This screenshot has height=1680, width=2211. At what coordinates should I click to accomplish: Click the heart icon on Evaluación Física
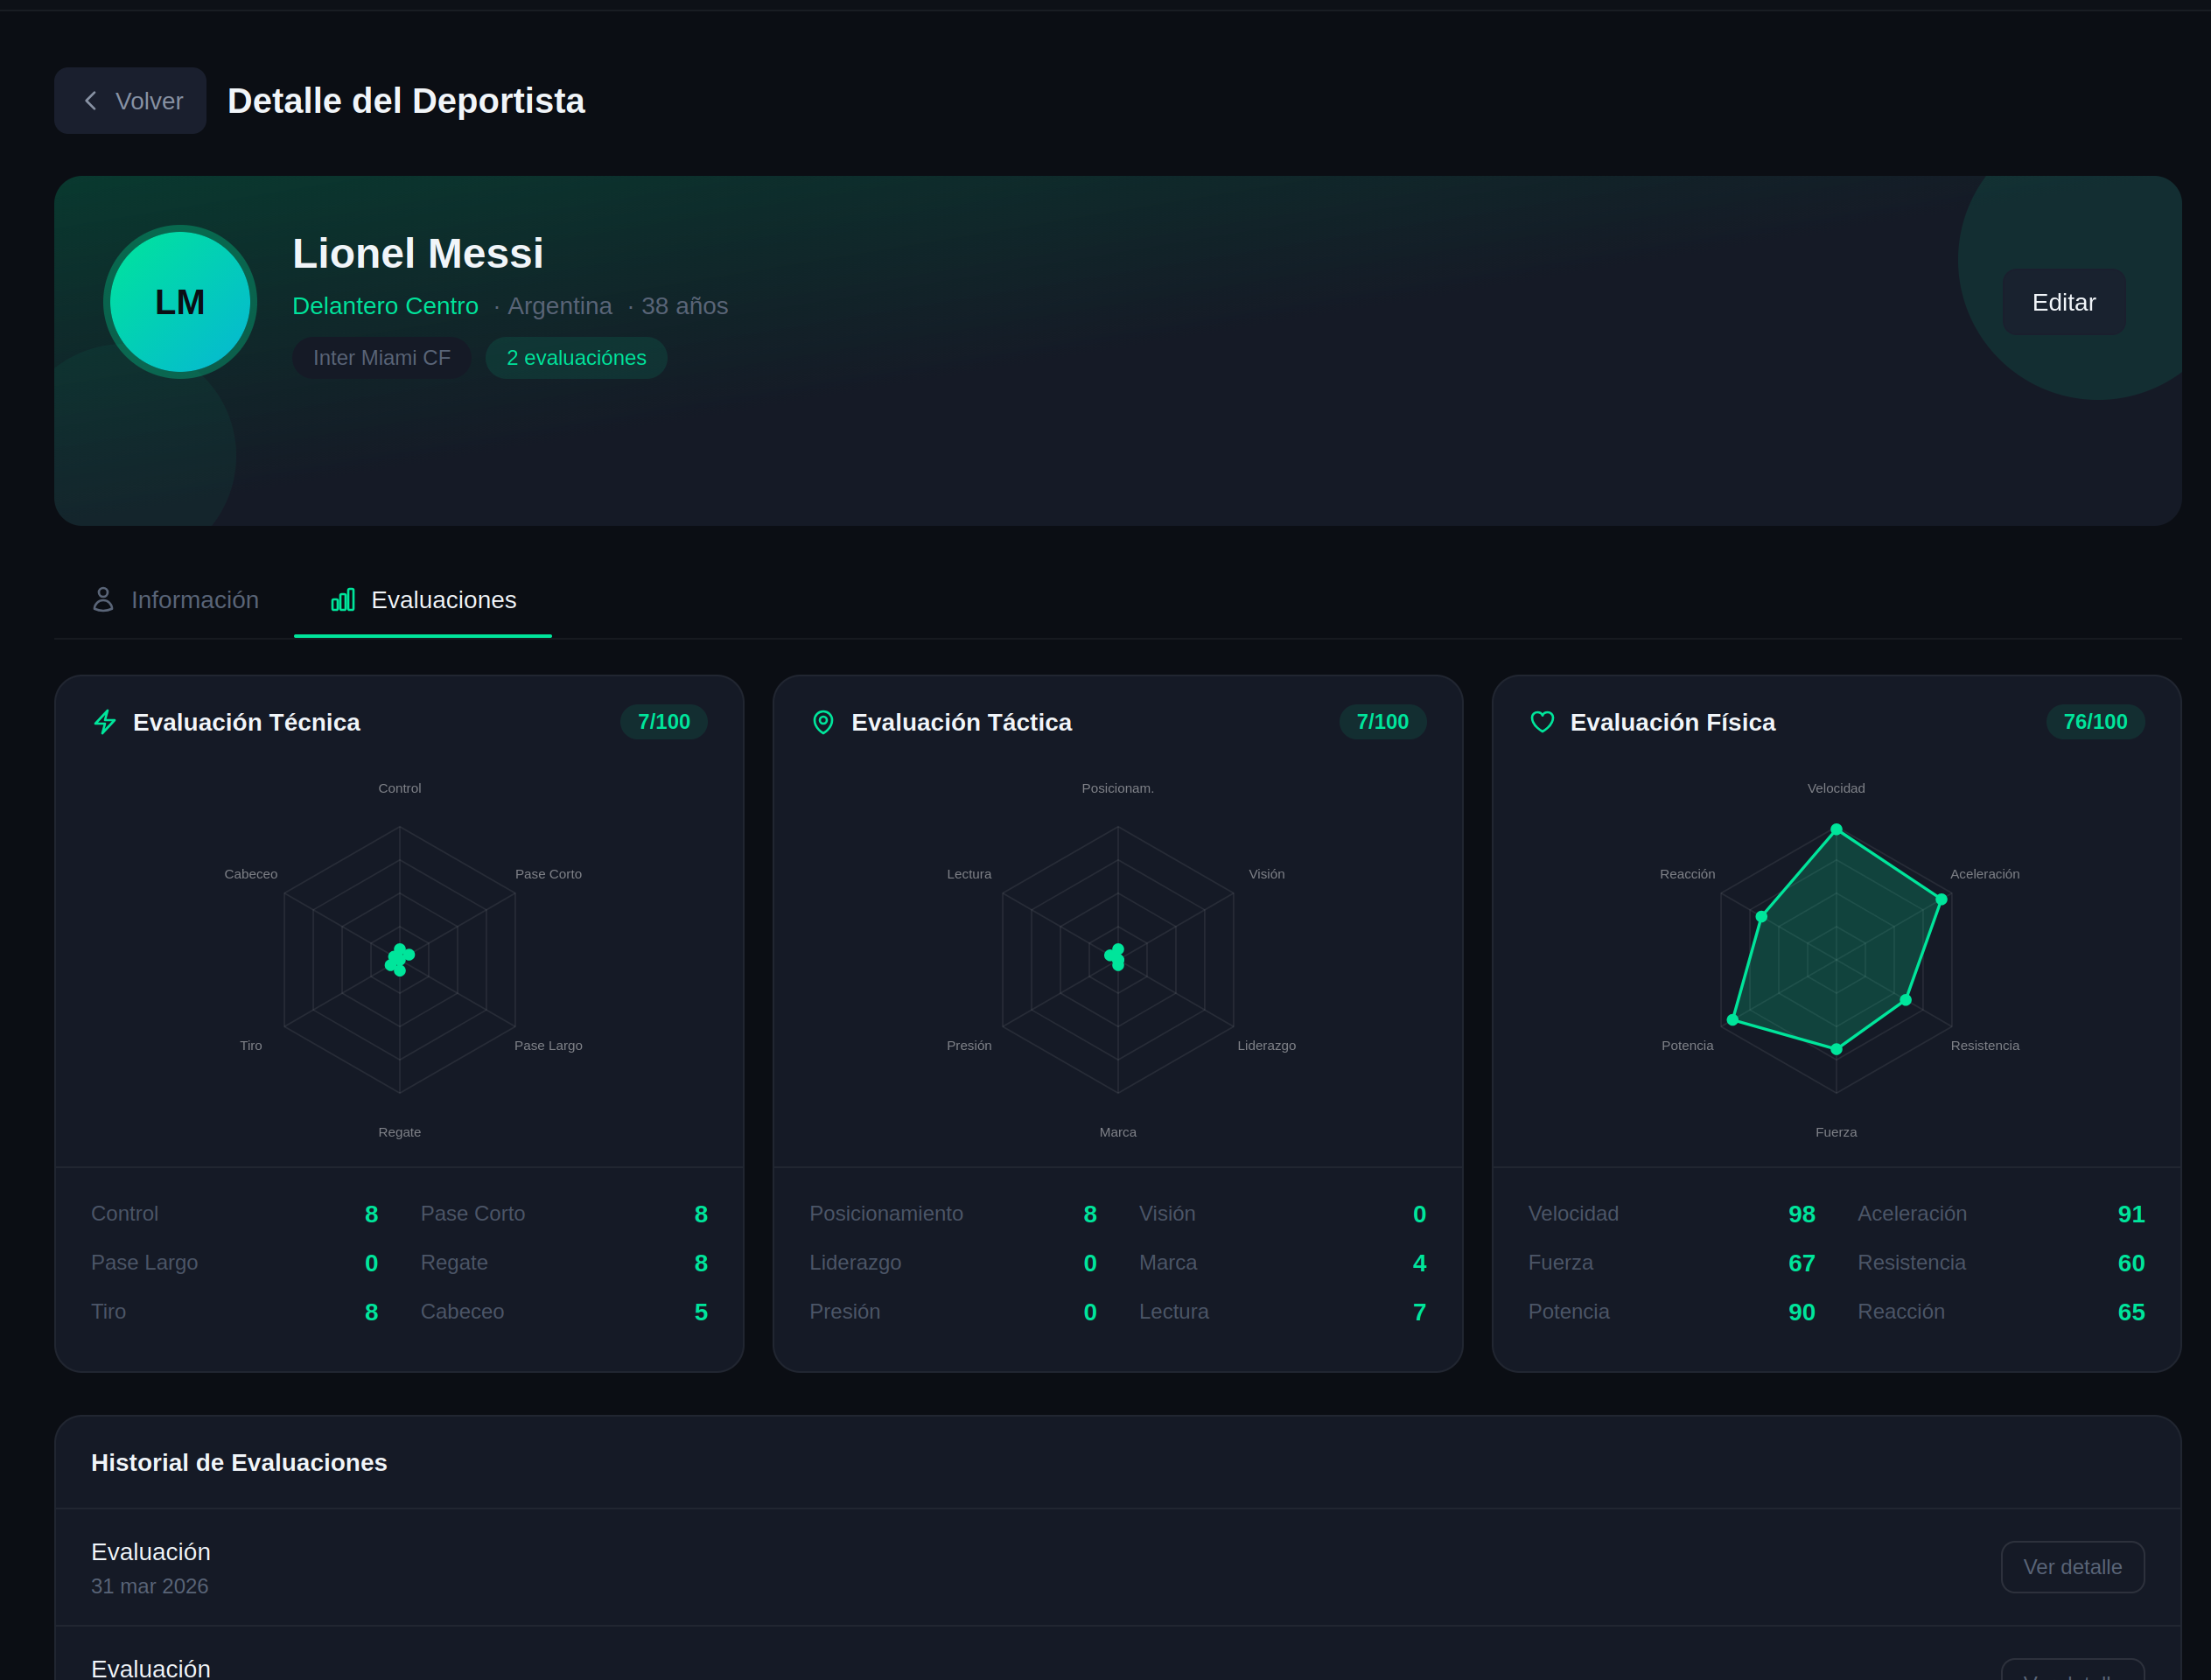[1541, 722]
